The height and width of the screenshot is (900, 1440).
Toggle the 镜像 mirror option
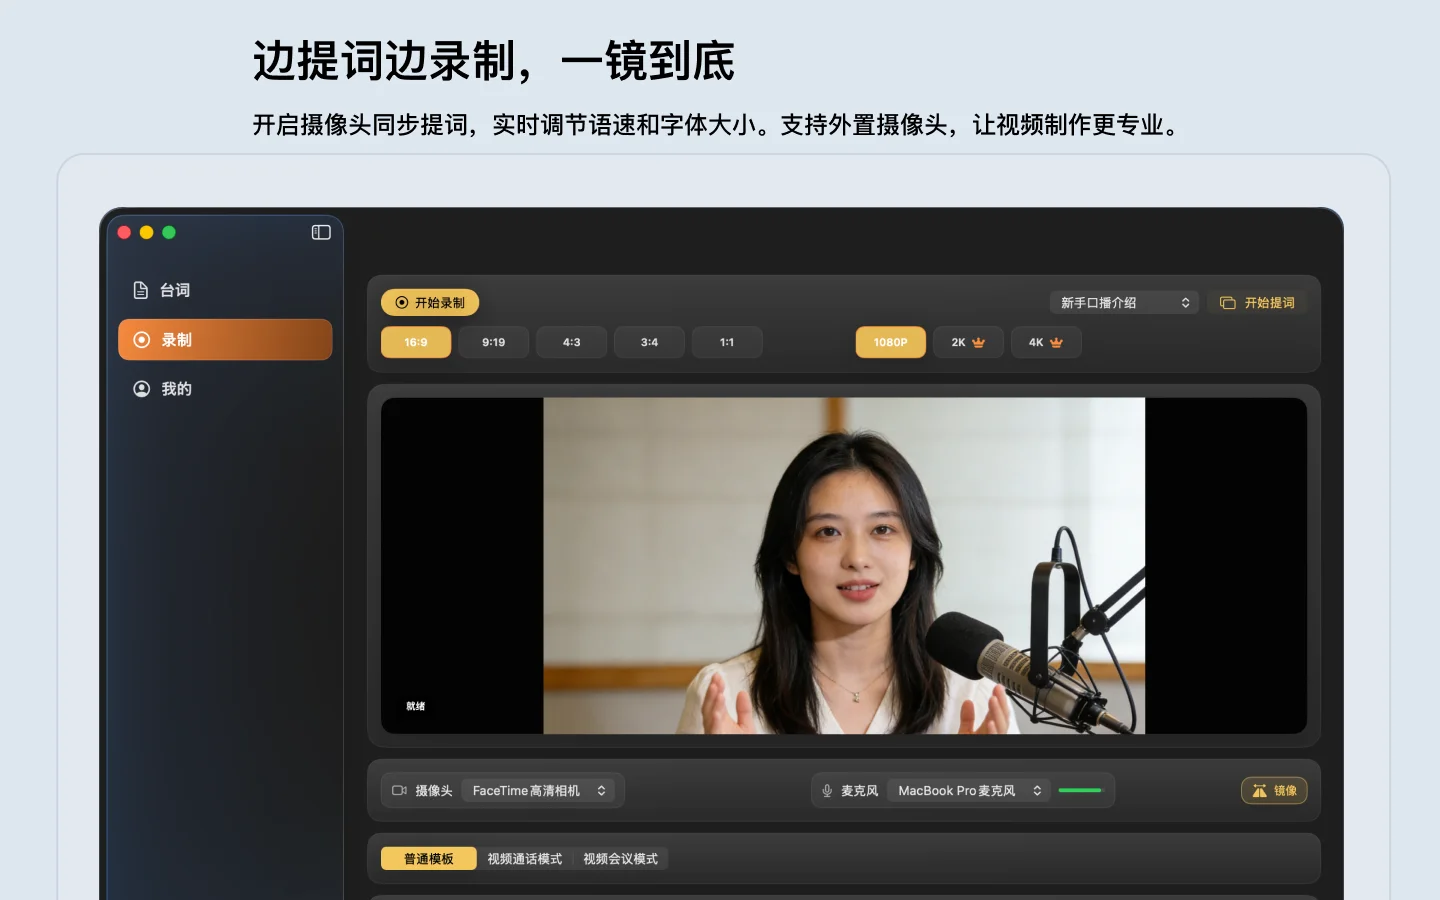(x=1274, y=791)
